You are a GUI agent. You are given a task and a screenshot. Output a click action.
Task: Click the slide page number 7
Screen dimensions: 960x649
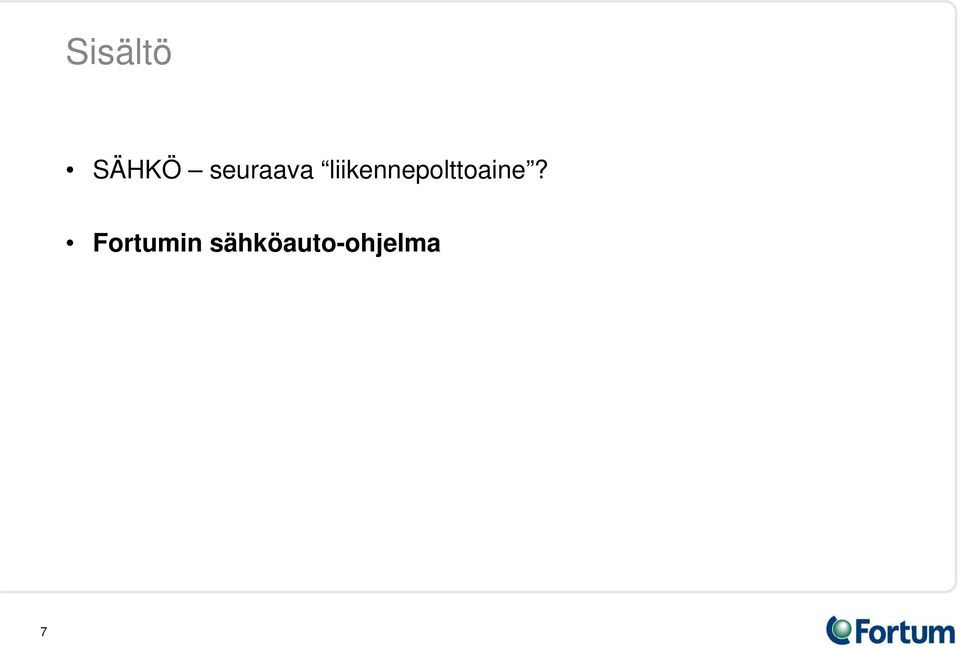click(x=43, y=632)
